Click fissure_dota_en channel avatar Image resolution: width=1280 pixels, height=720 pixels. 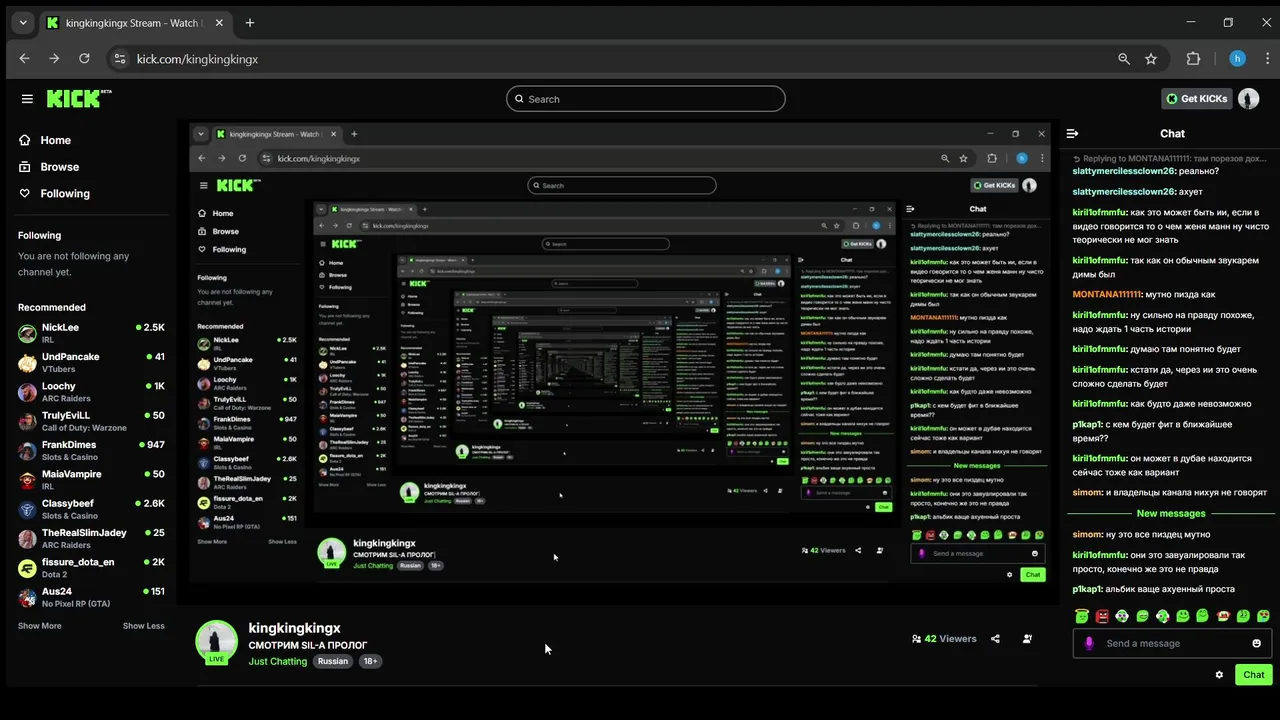click(x=27, y=568)
